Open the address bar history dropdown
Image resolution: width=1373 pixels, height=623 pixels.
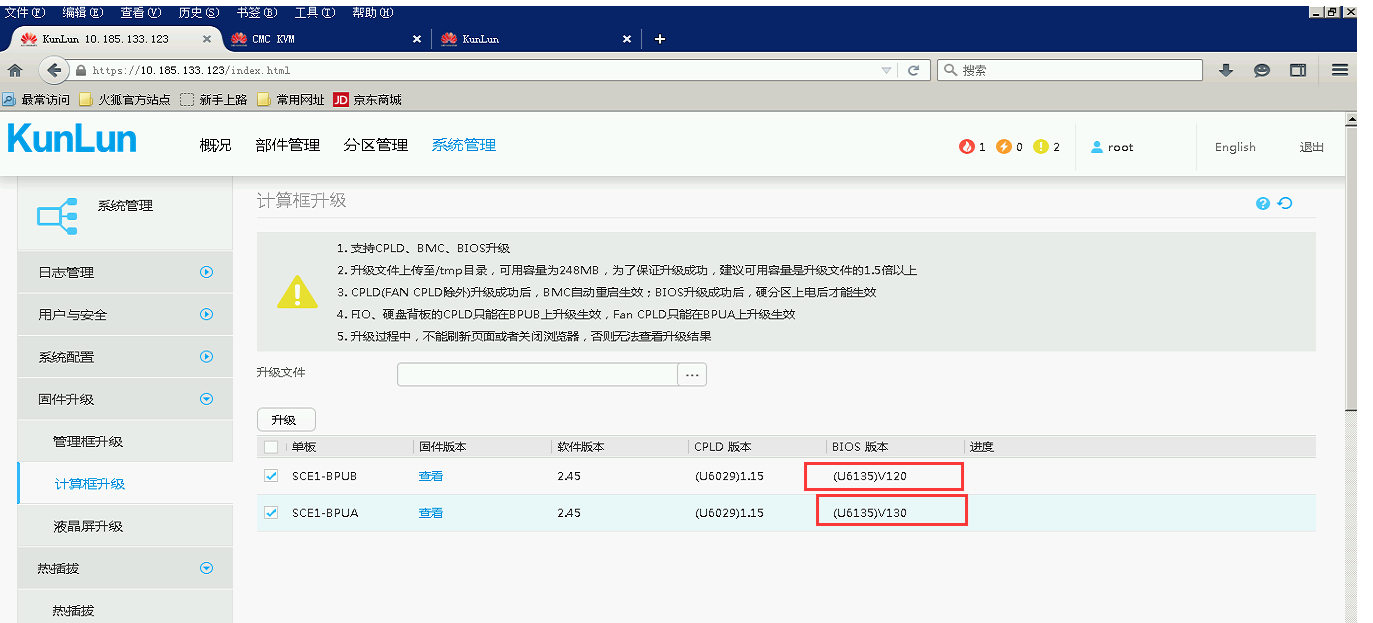point(886,71)
